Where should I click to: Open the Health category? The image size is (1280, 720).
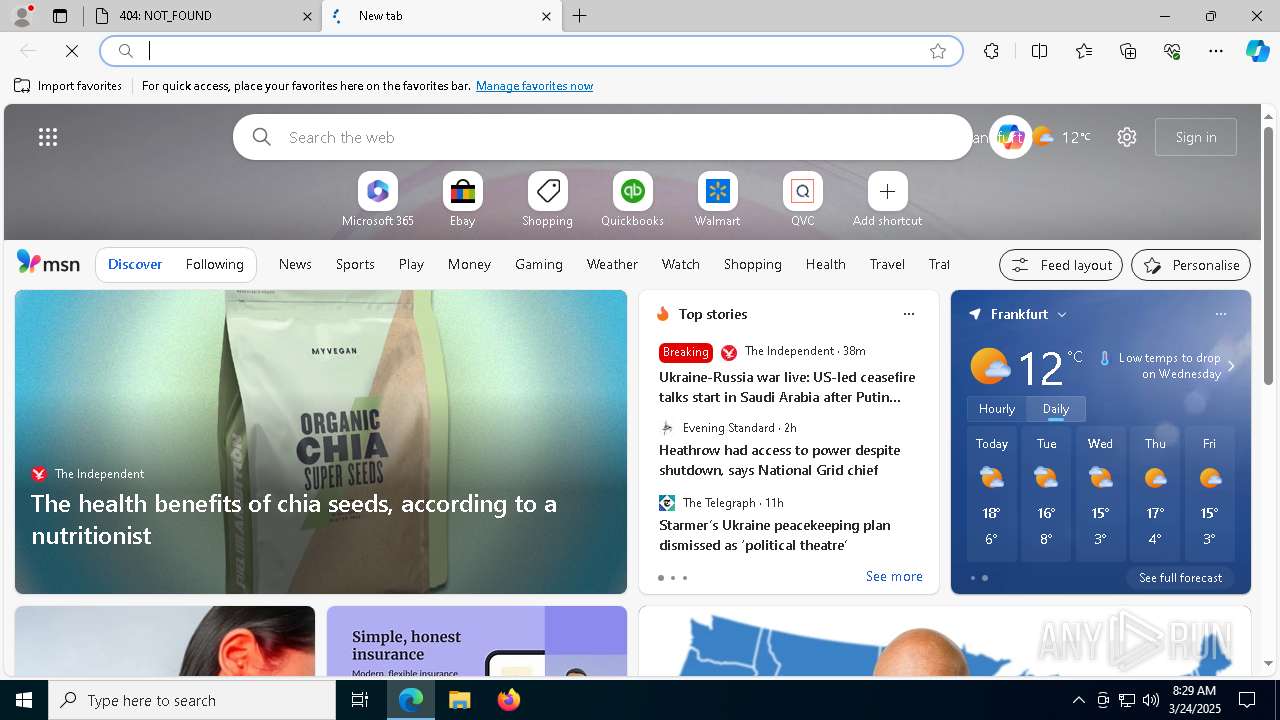[x=825, y=264]
